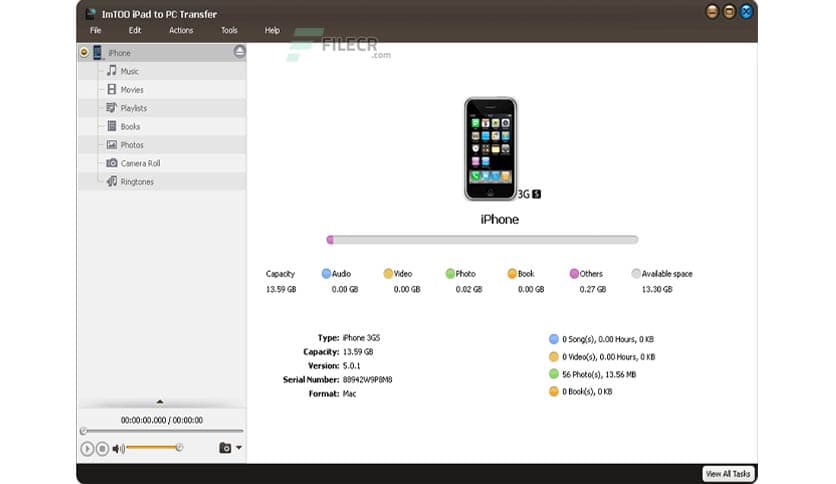Select the Music note icon in sidebar

point(111,70)
